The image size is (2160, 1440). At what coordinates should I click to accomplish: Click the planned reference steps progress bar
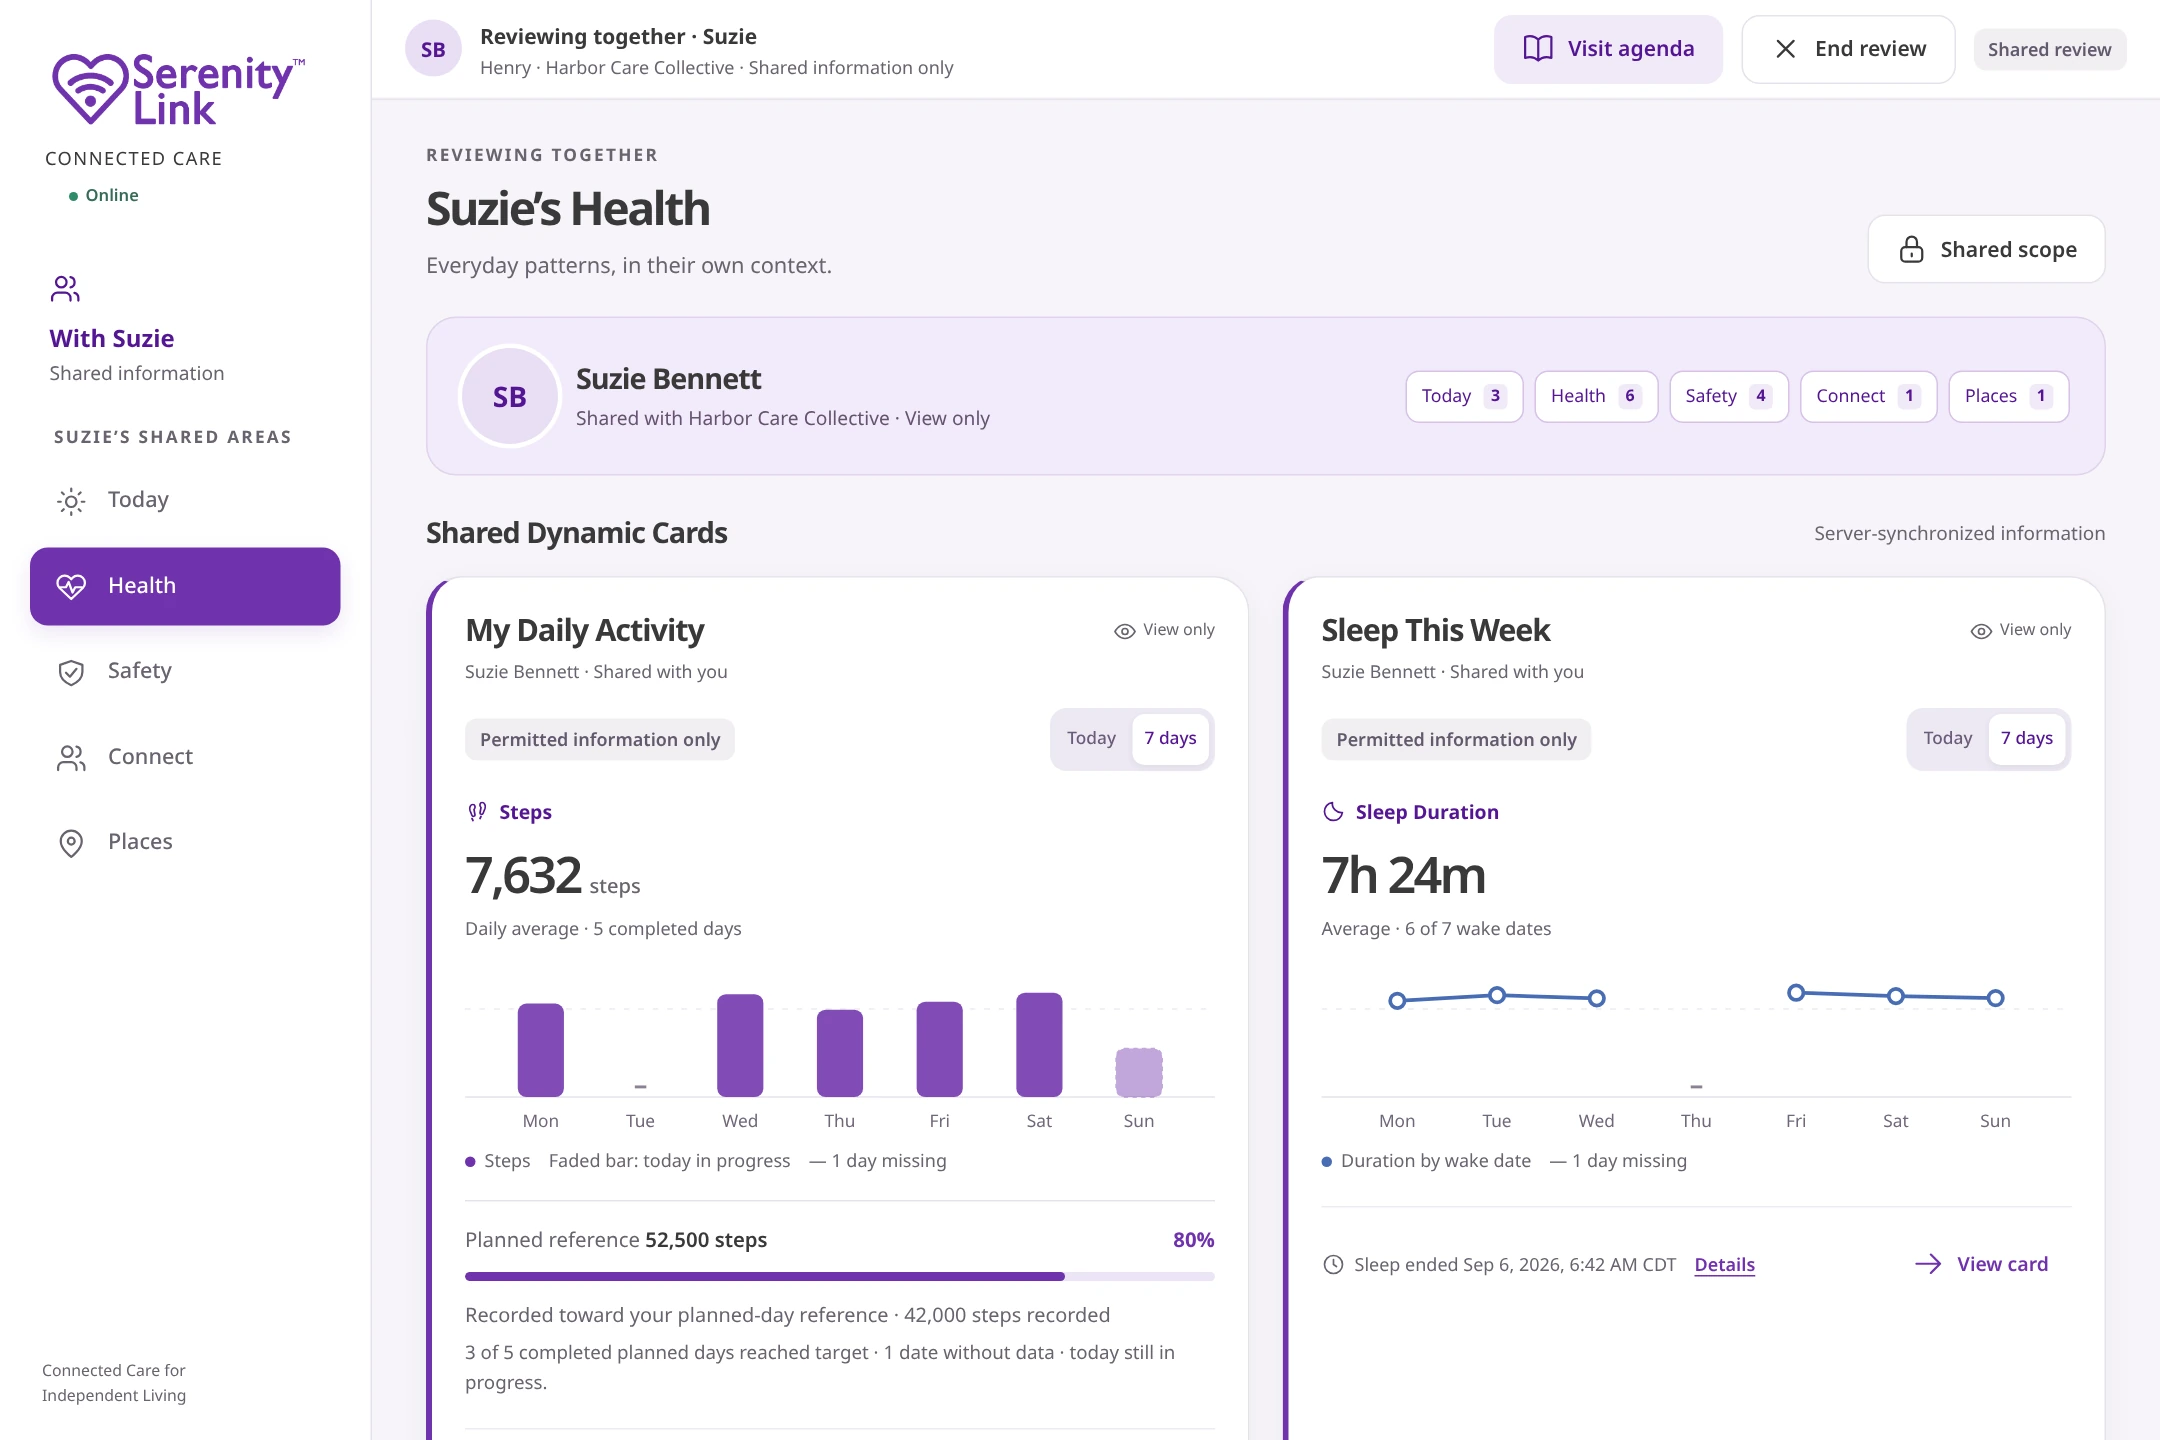click(x=840, y=1277)
